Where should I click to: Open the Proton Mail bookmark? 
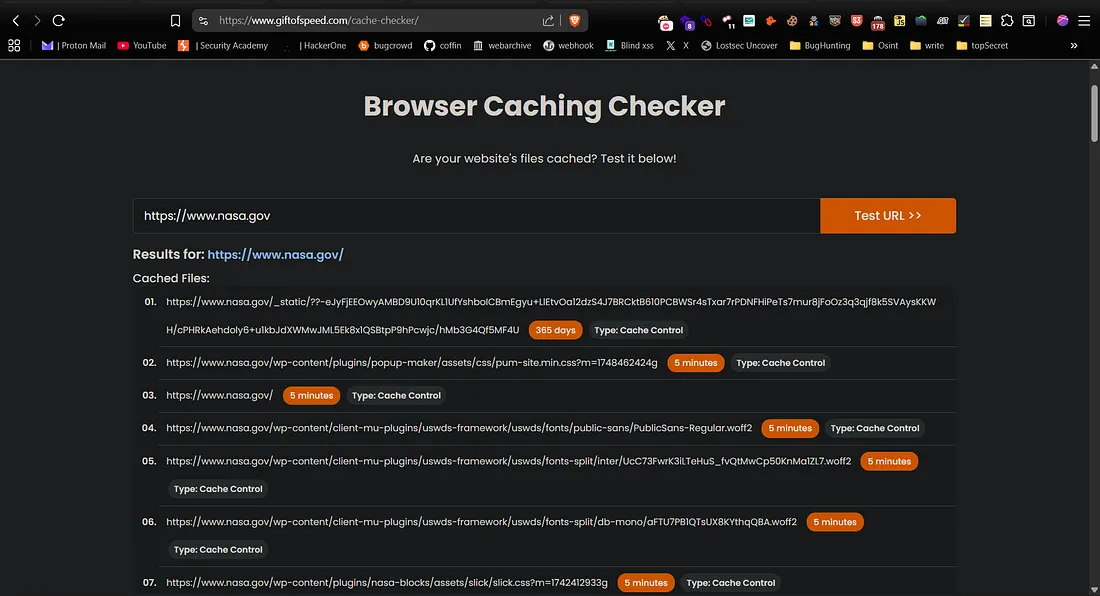click(74, 46)
